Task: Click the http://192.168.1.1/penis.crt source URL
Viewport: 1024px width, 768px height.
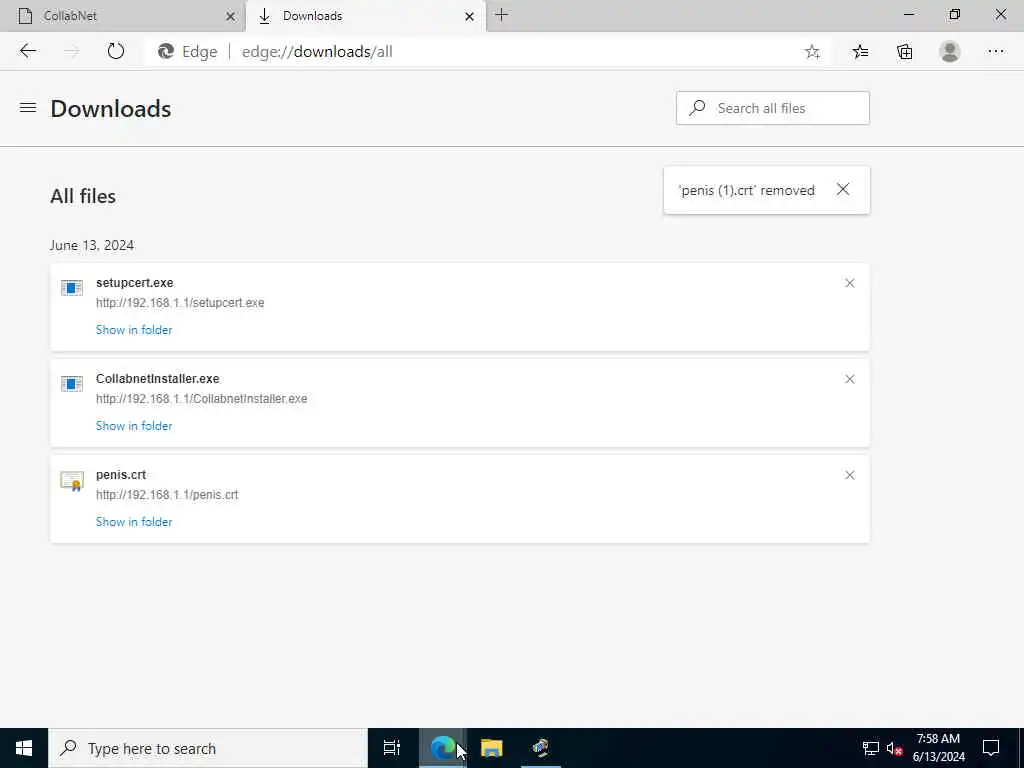Action: click(x=167, y=495)
